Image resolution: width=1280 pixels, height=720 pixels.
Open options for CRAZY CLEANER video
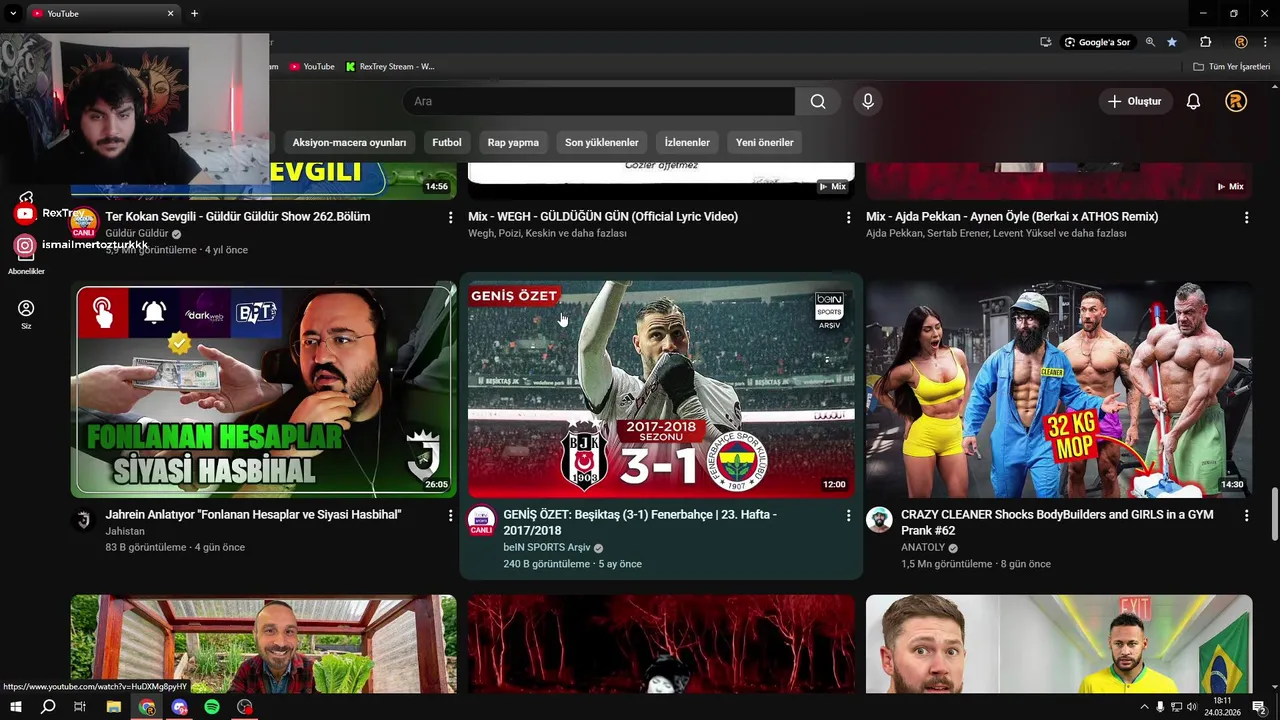pyautogui.click(x=1246, y=515)
